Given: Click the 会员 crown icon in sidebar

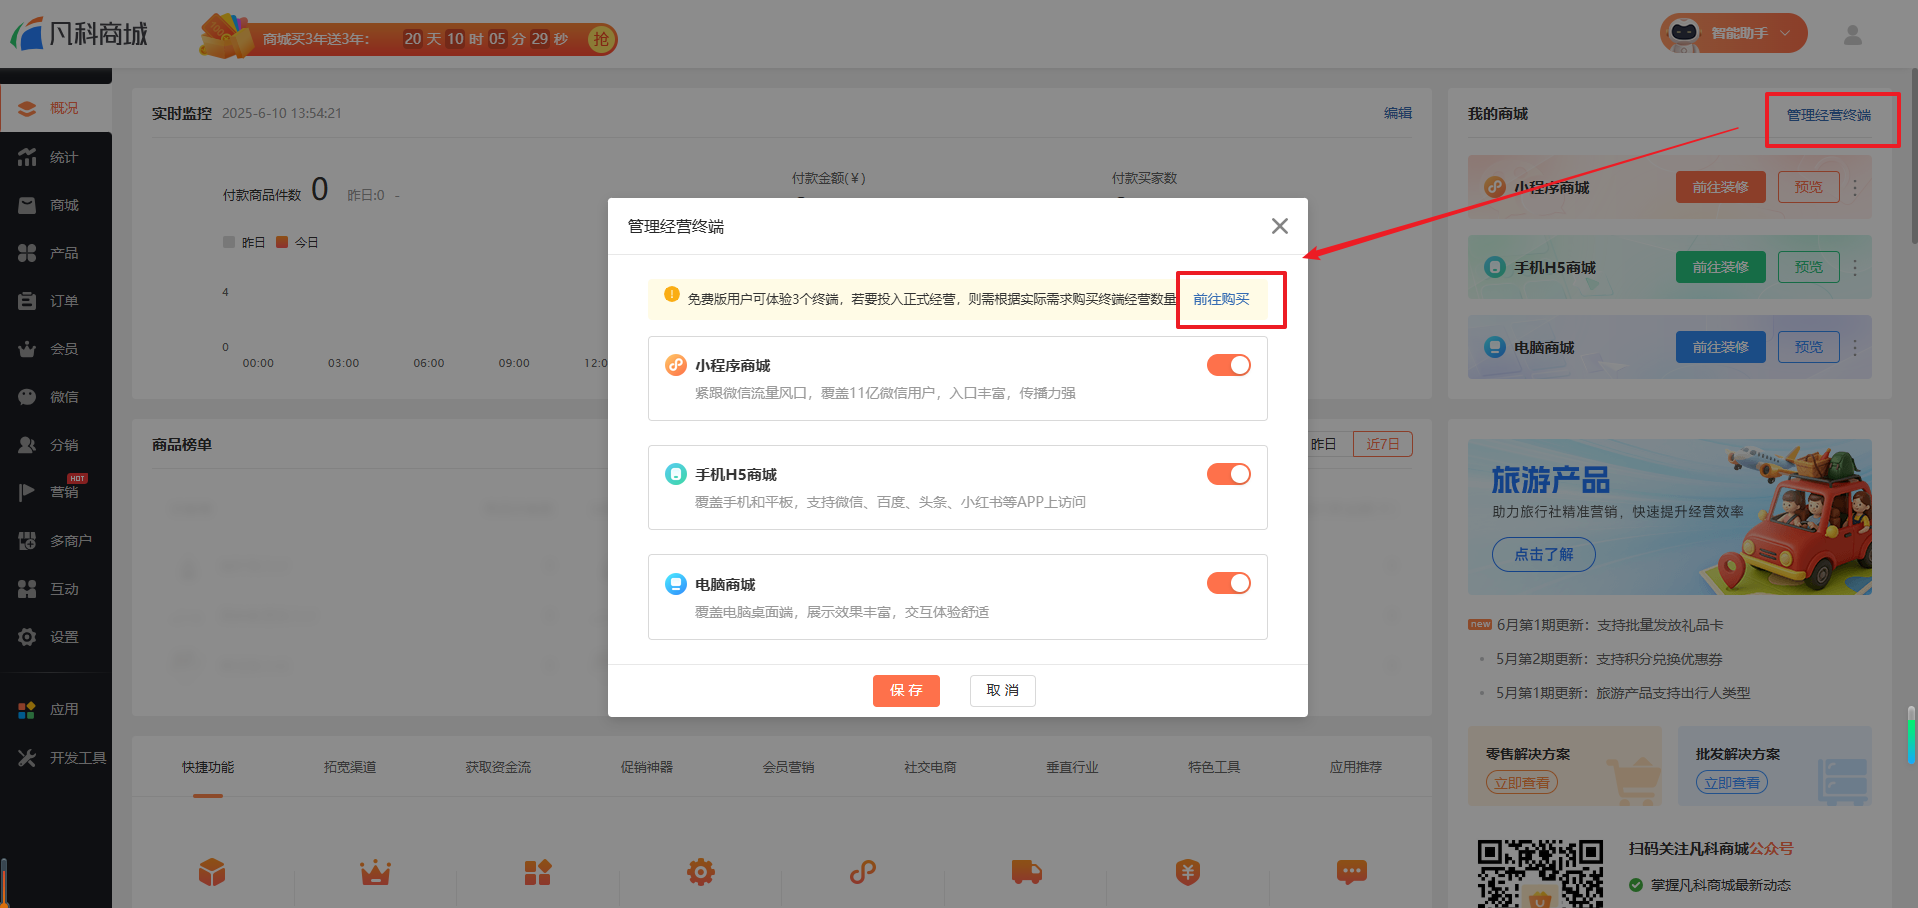Looking at the screenshot, I should tap(27, 349).
